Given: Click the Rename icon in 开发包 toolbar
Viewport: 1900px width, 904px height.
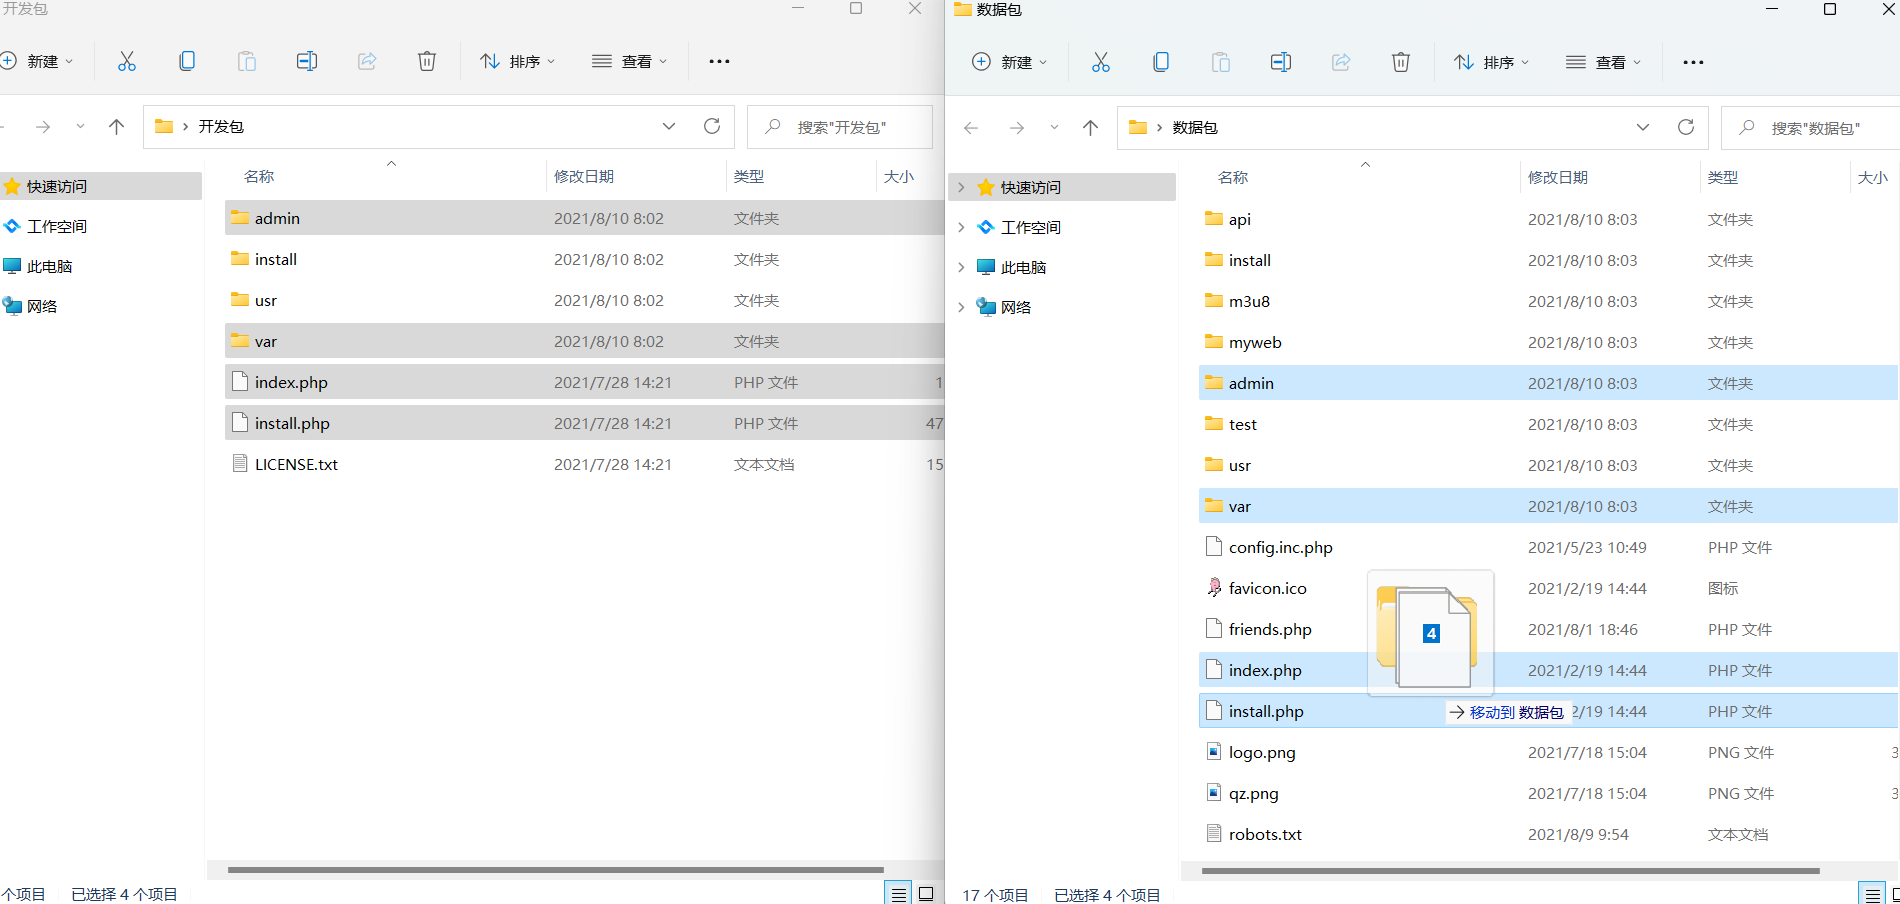Looking at the screenshot, I should [307, 61].
